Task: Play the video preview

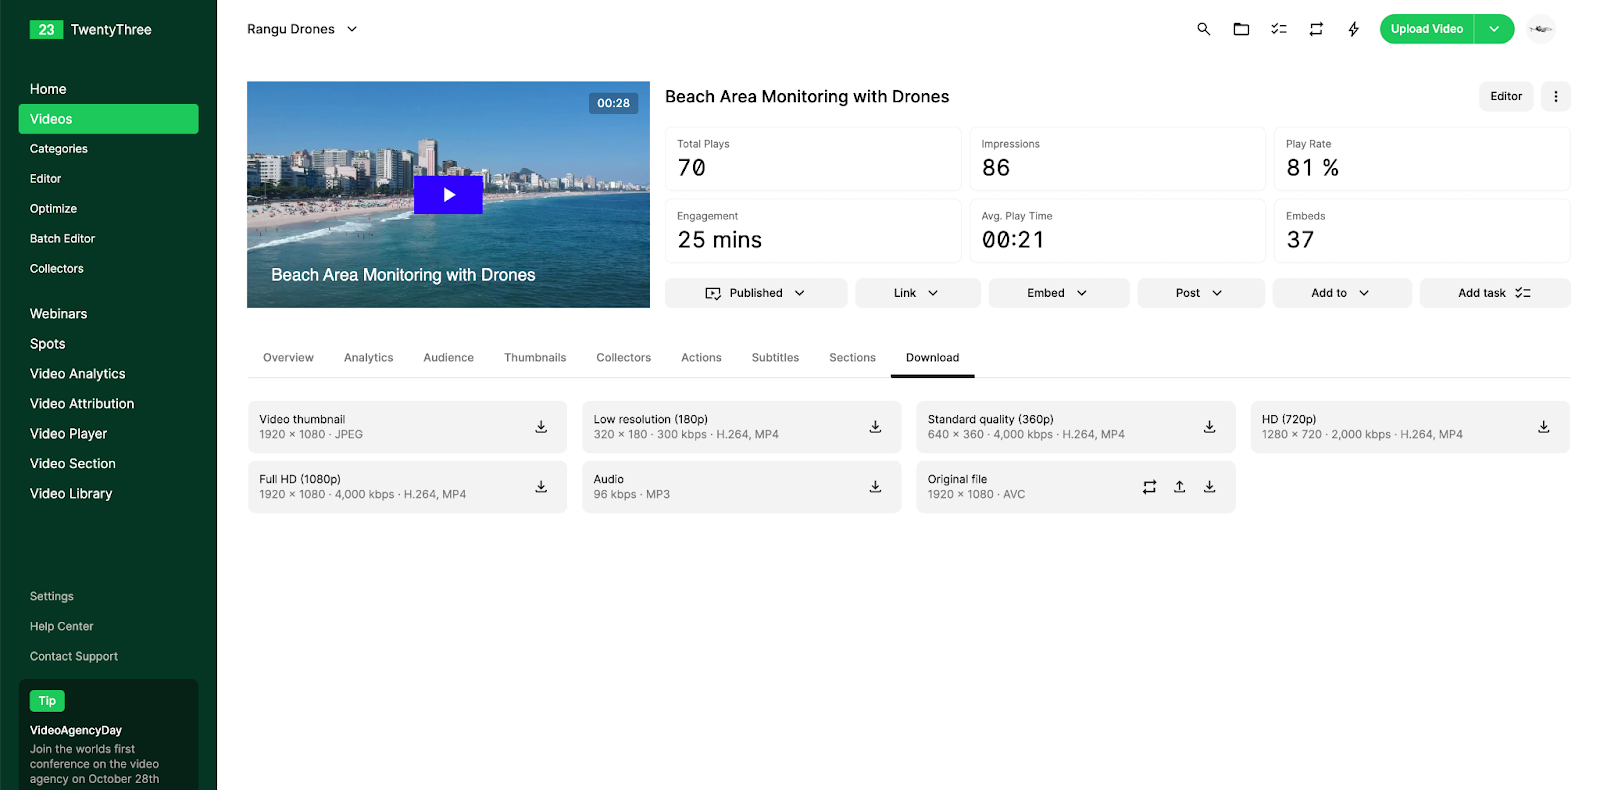Action: 448,195
